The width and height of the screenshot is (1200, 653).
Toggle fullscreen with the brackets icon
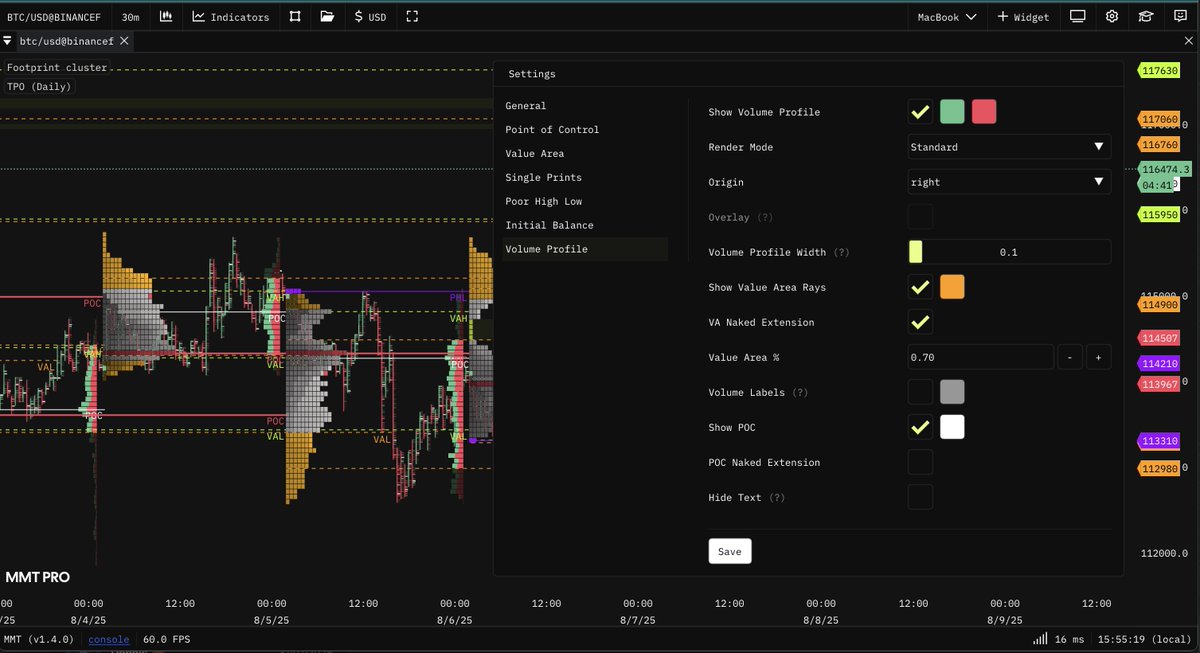pos(412,16)
